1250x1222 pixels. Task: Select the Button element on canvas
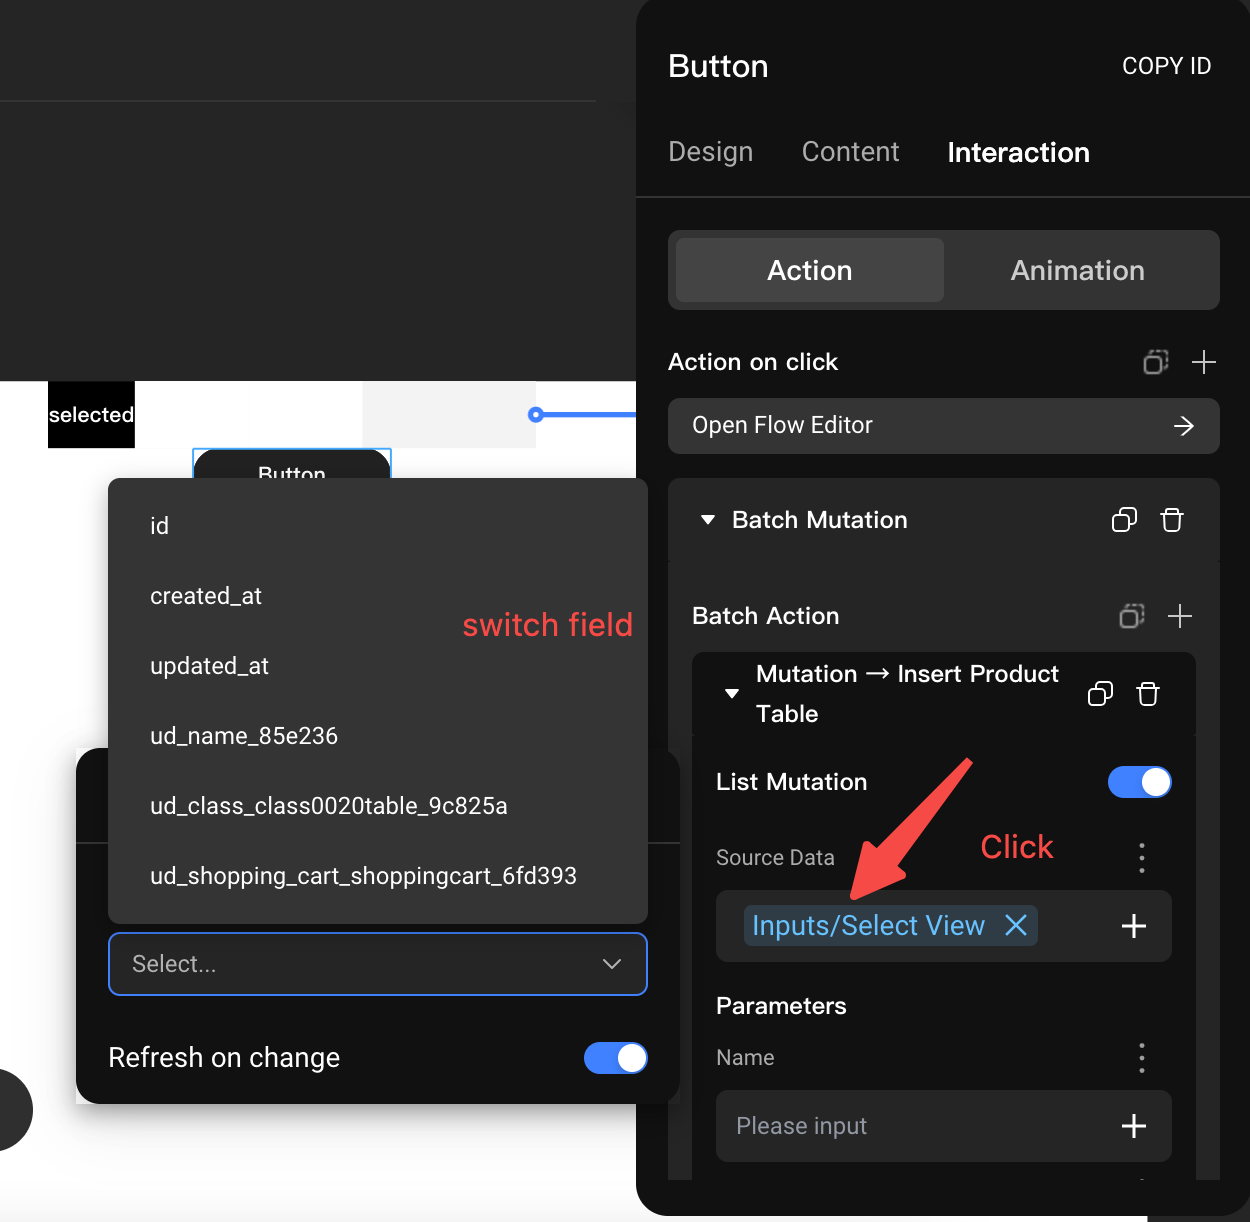tap(292, 465)
